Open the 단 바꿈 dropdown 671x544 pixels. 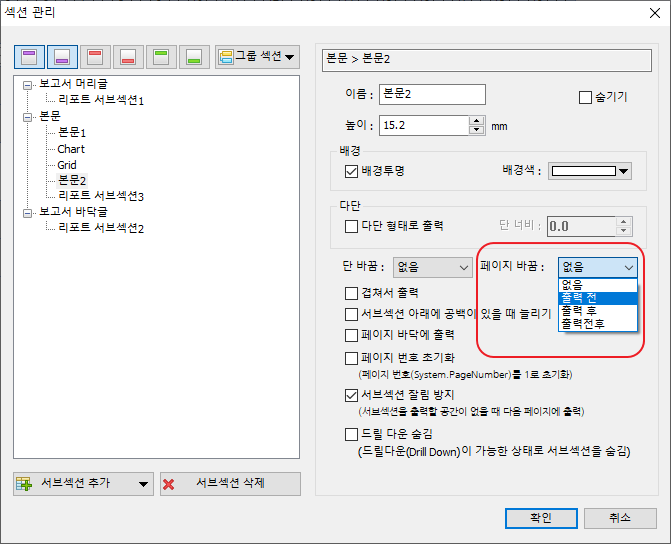pos(432,268)
